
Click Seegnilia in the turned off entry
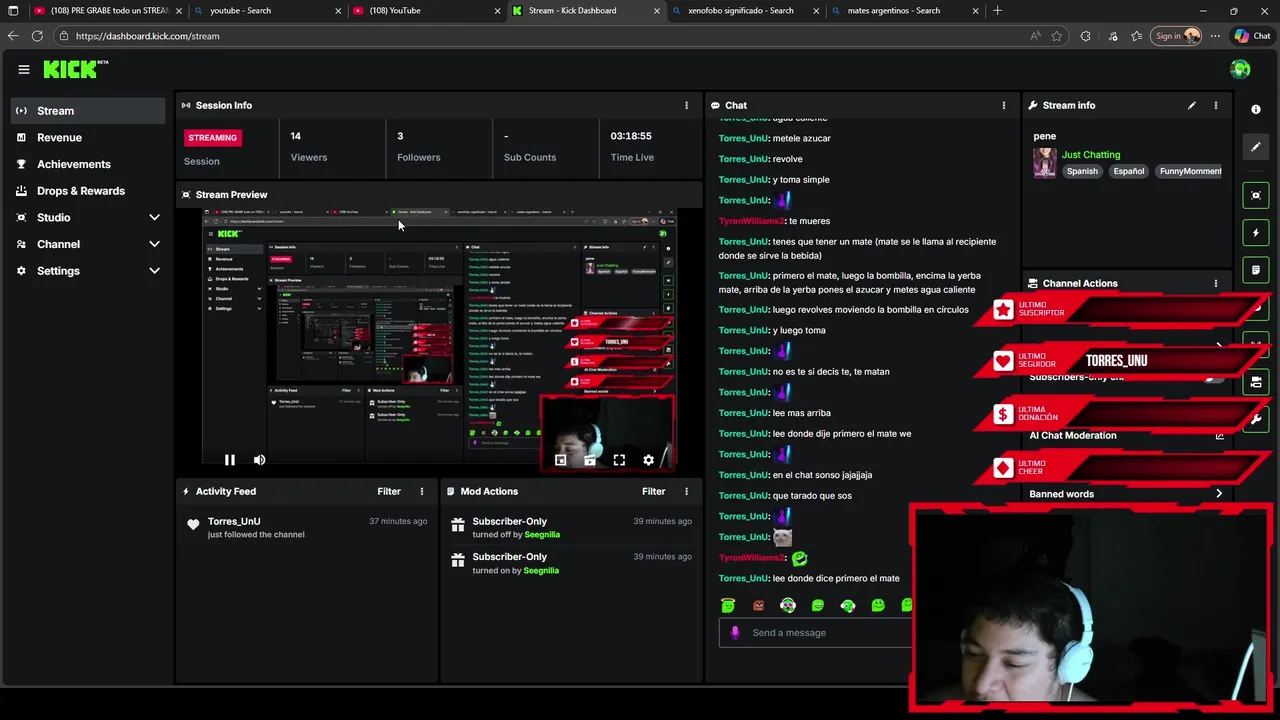(542, 535)
